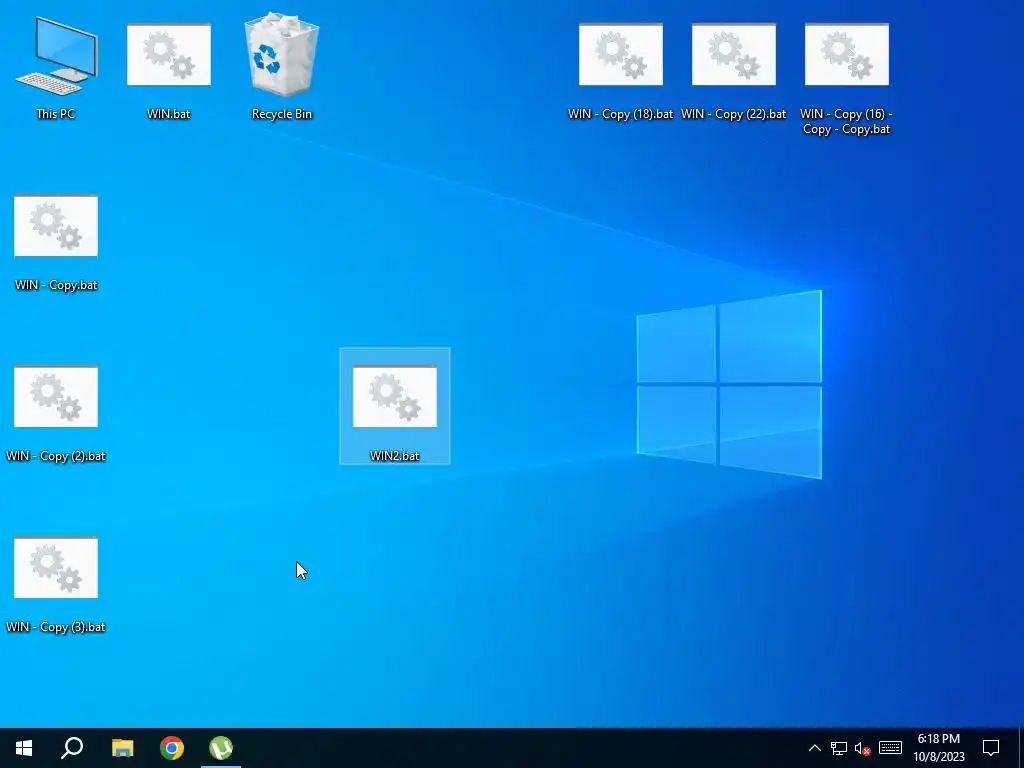Viewport: 1024px width, 768px height.
Task: Open the notification action center
Action: [x=991, y=748]
